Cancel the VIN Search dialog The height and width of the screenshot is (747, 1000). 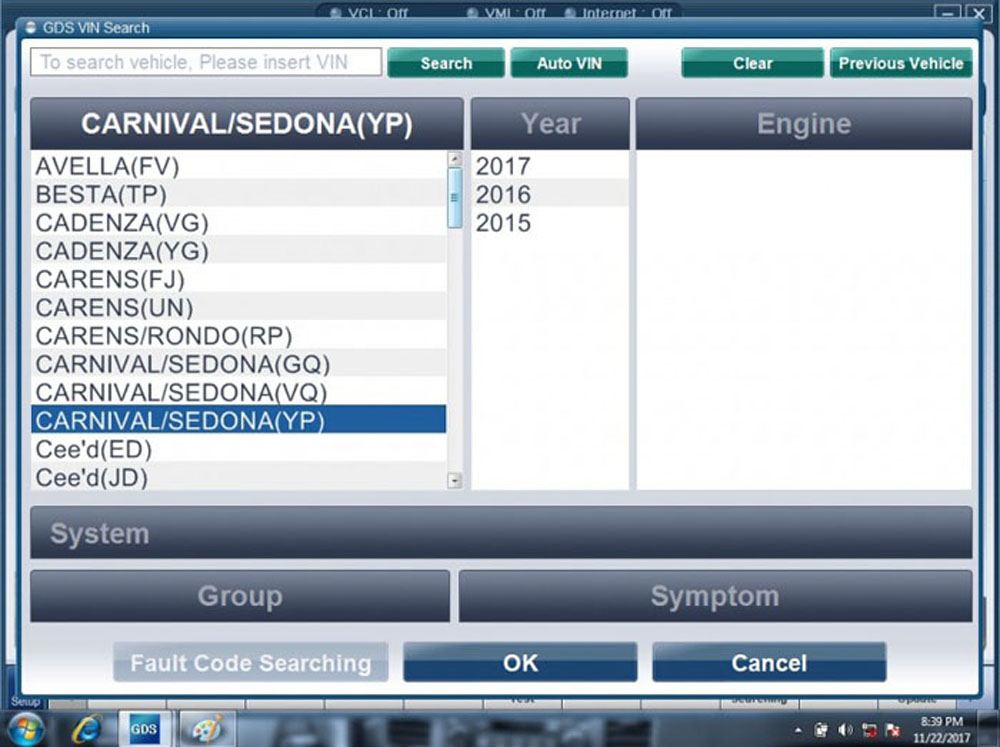coord(769,662)
